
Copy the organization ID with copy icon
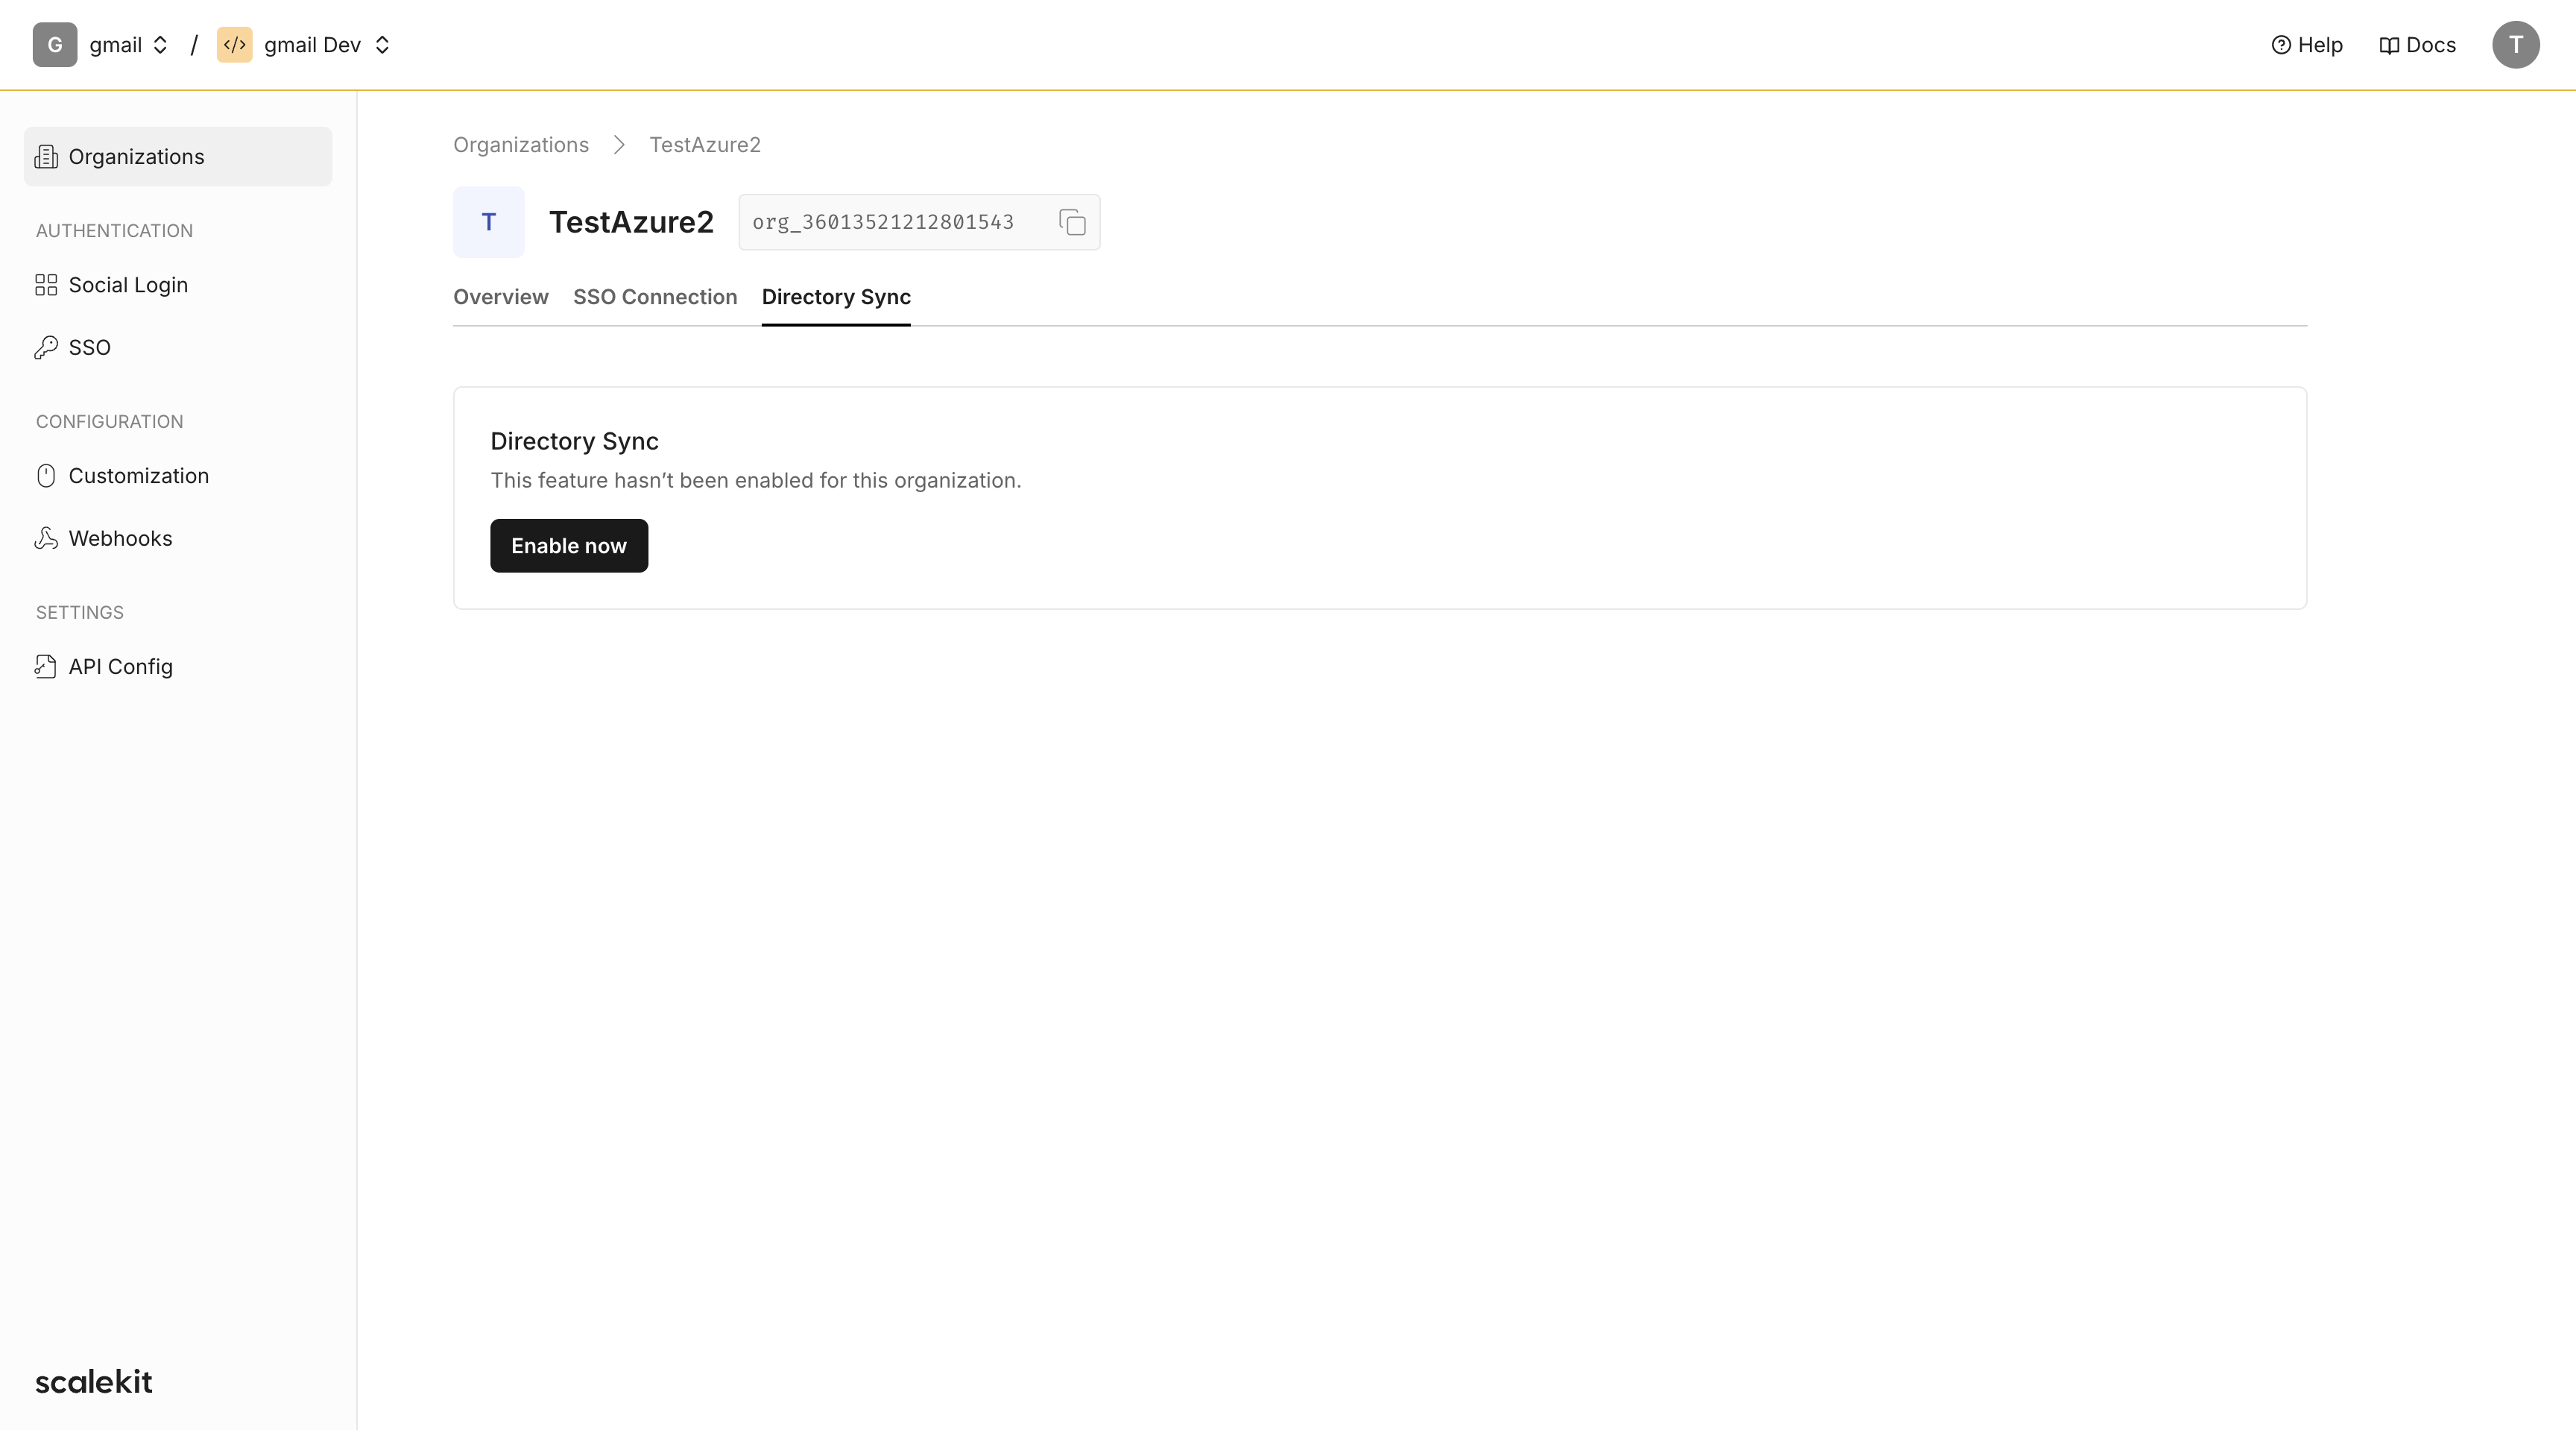coord(1072,222)
